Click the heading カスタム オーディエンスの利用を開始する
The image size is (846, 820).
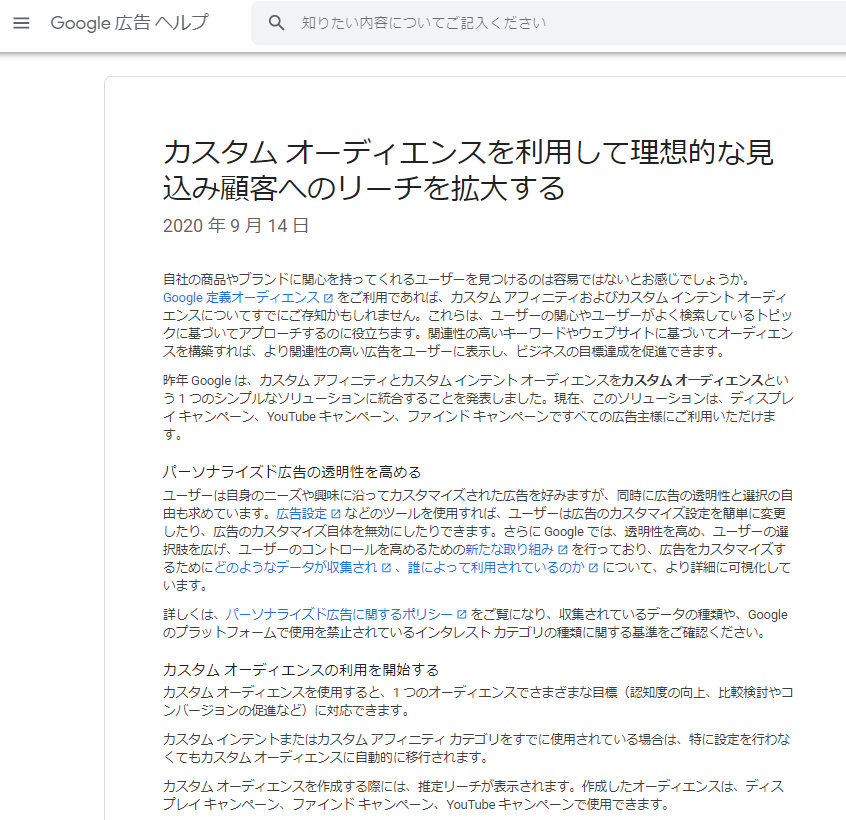click(301, 670)
